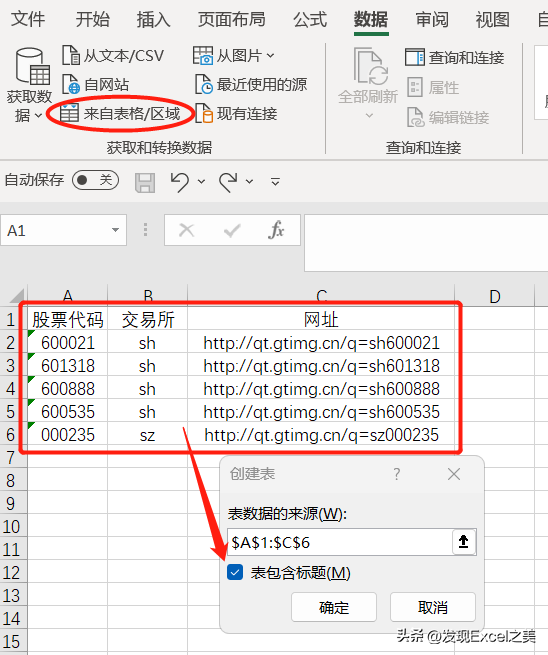Screen dimensions: 548x655
Task: Click URL cell ending sh600021
Action: [x=321, y=343]
